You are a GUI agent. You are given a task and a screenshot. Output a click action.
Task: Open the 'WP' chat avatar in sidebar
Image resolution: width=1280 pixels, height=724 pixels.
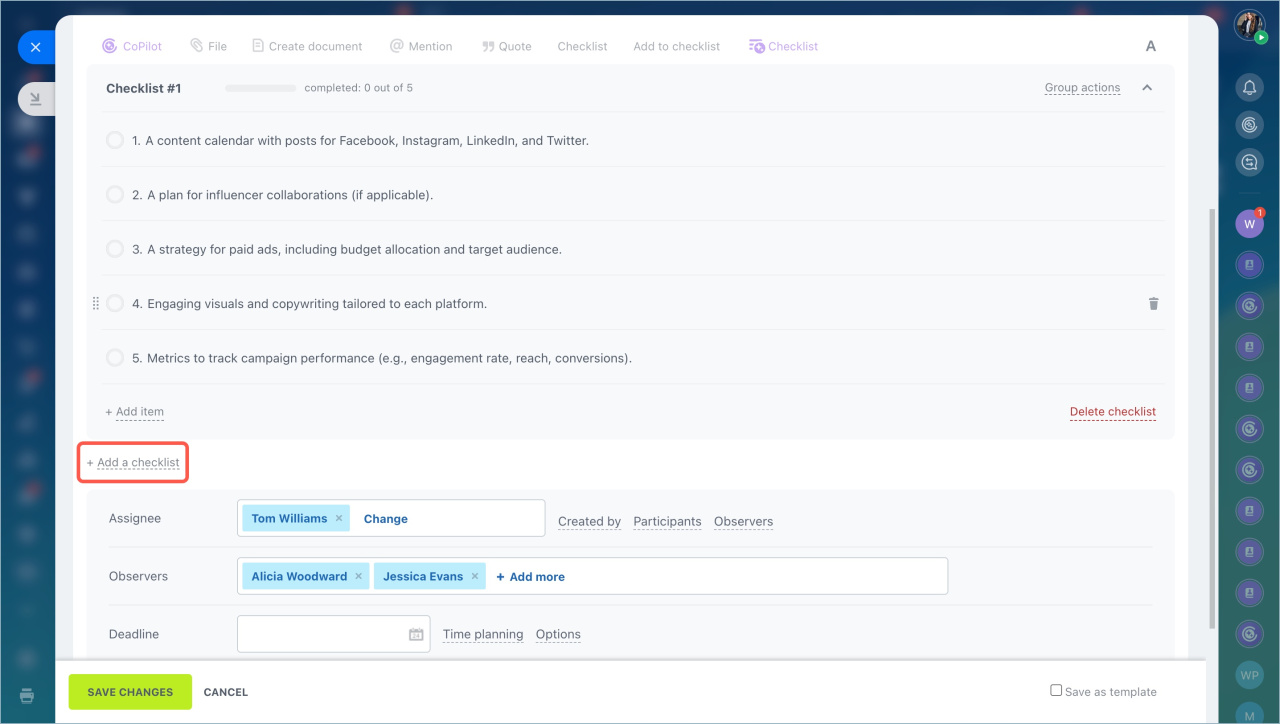click(1249, 675)
